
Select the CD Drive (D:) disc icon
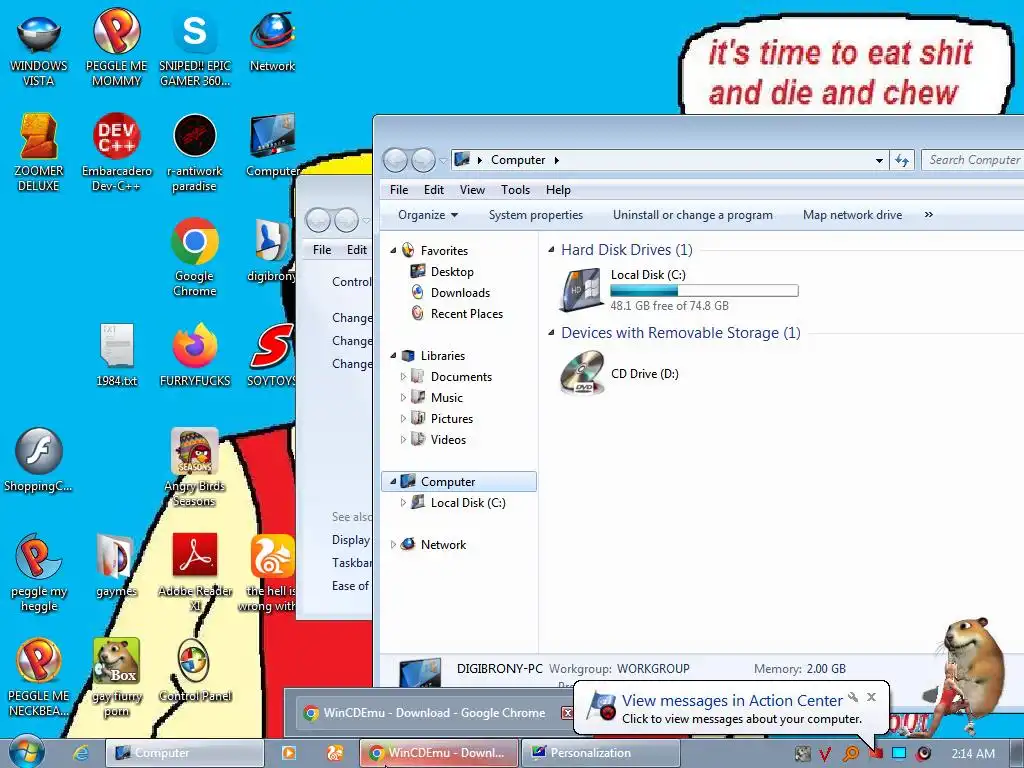[x=582, y=374]
